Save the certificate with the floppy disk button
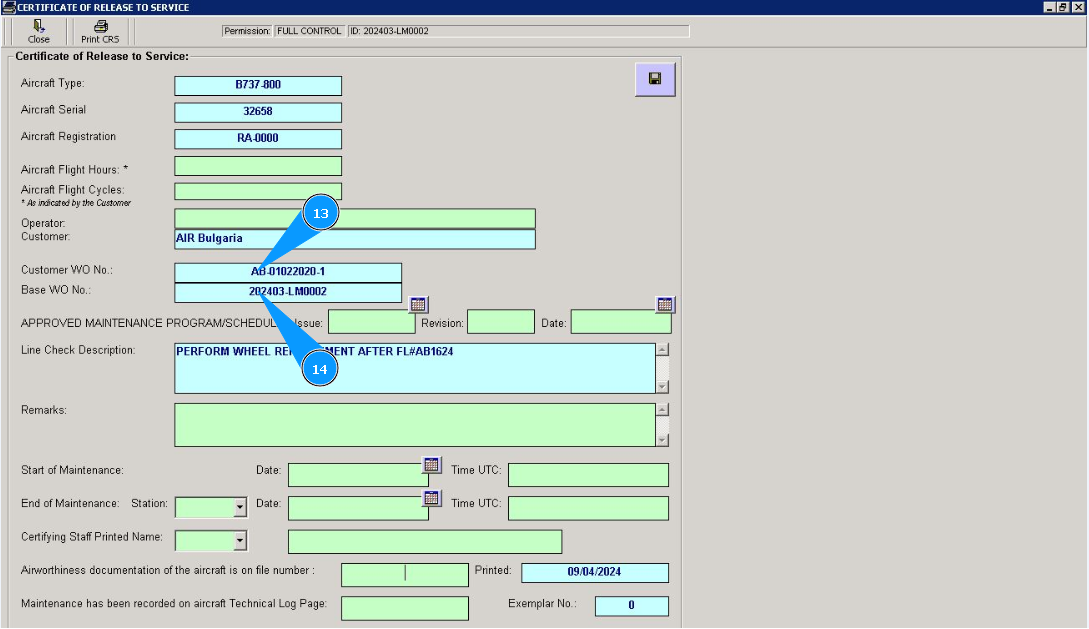The height and width of the screenshot is (629, 1089). [x=655, y=79]
